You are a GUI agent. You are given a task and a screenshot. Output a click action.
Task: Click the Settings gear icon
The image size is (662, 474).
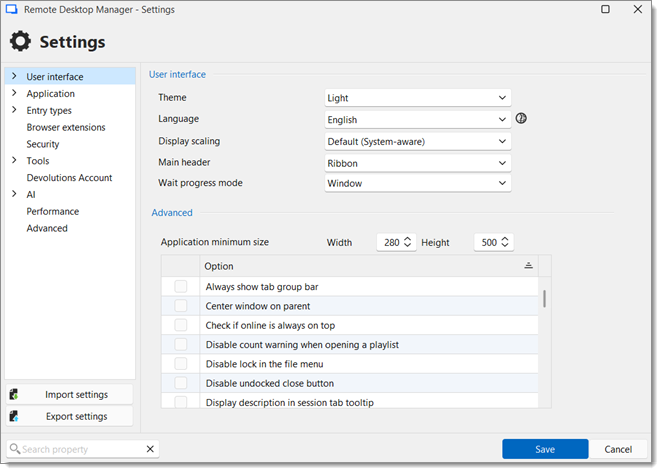(20, 41)
